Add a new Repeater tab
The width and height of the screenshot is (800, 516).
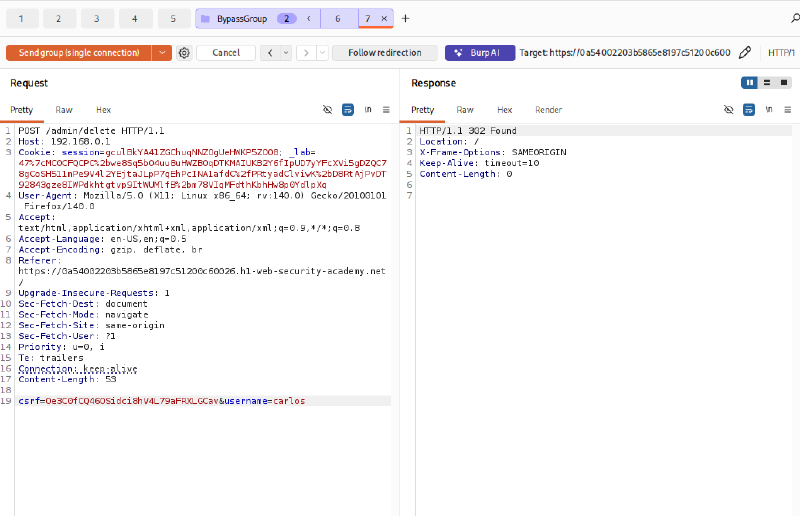406,19
